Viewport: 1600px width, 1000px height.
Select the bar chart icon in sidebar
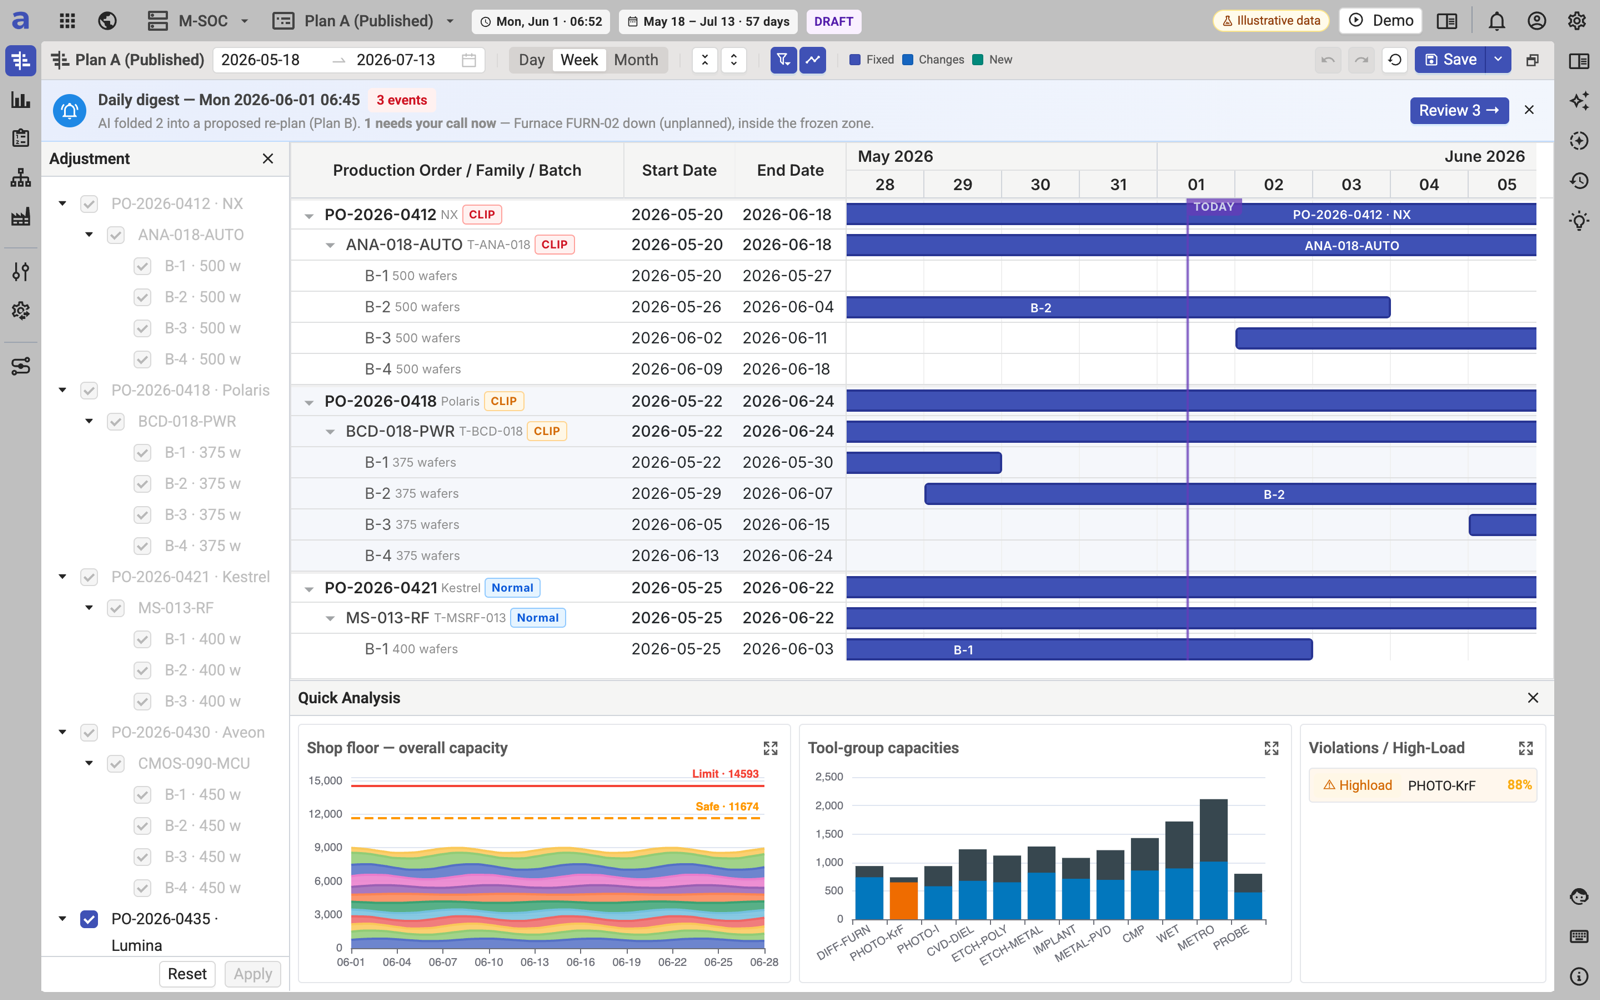click(20, 100)
